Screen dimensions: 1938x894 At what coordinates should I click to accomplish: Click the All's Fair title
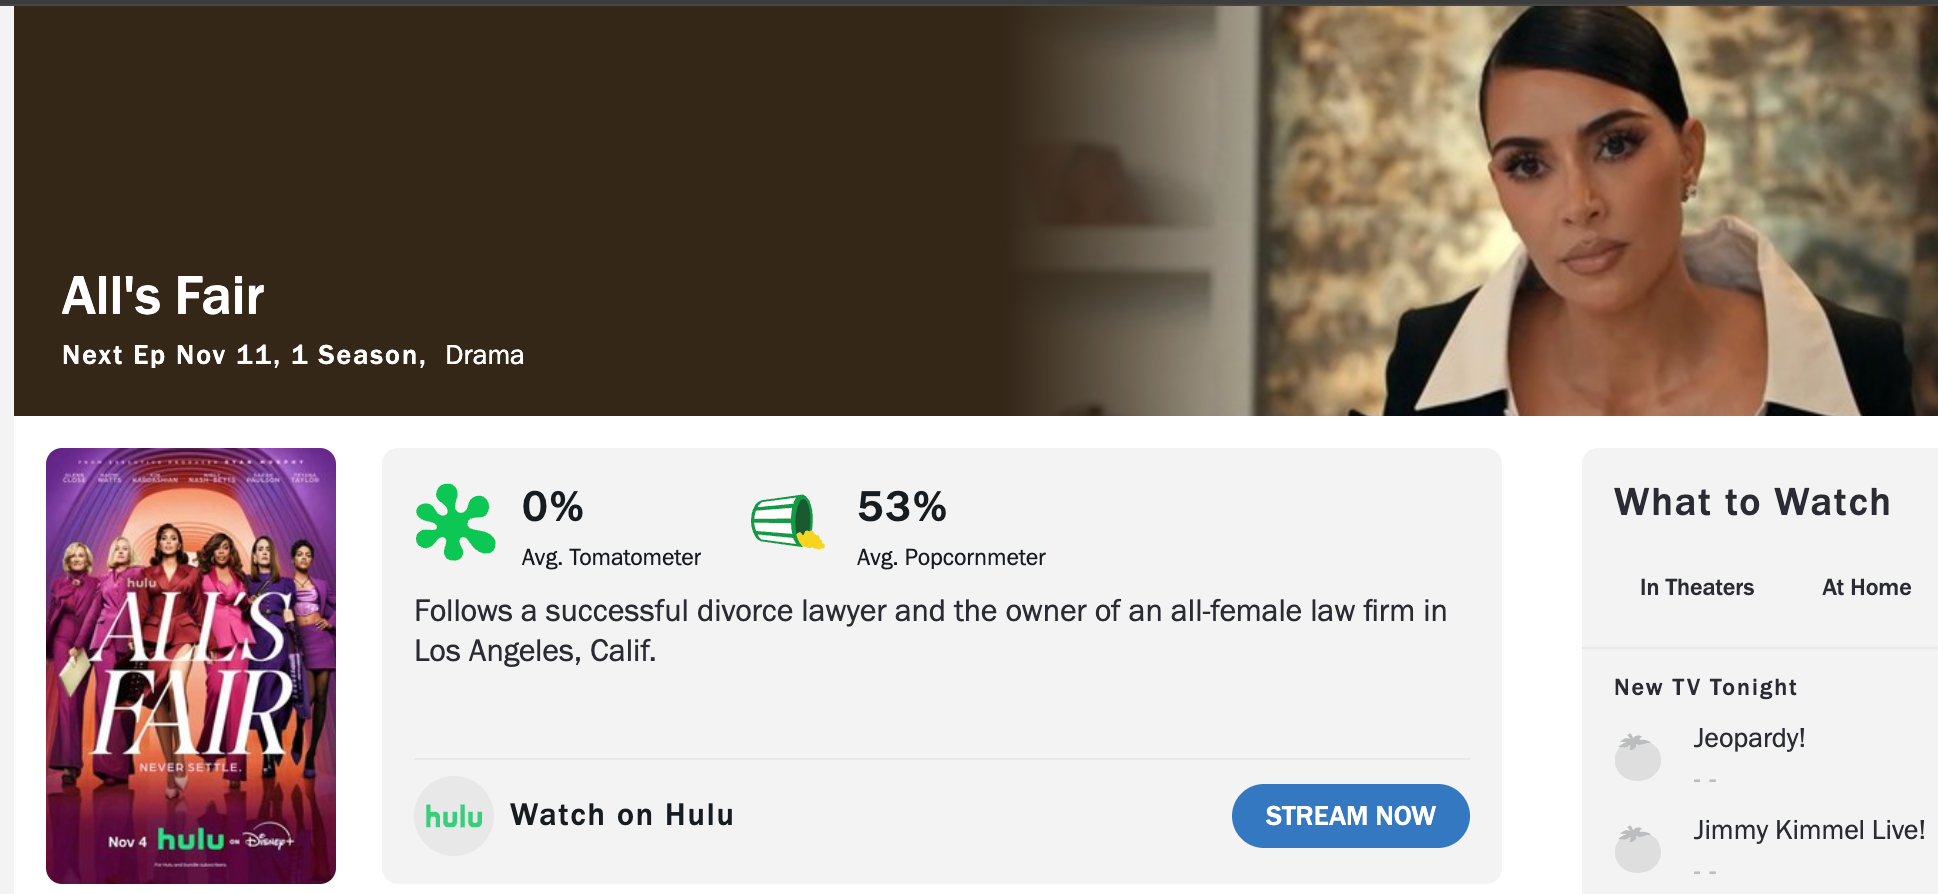[163, 296]
